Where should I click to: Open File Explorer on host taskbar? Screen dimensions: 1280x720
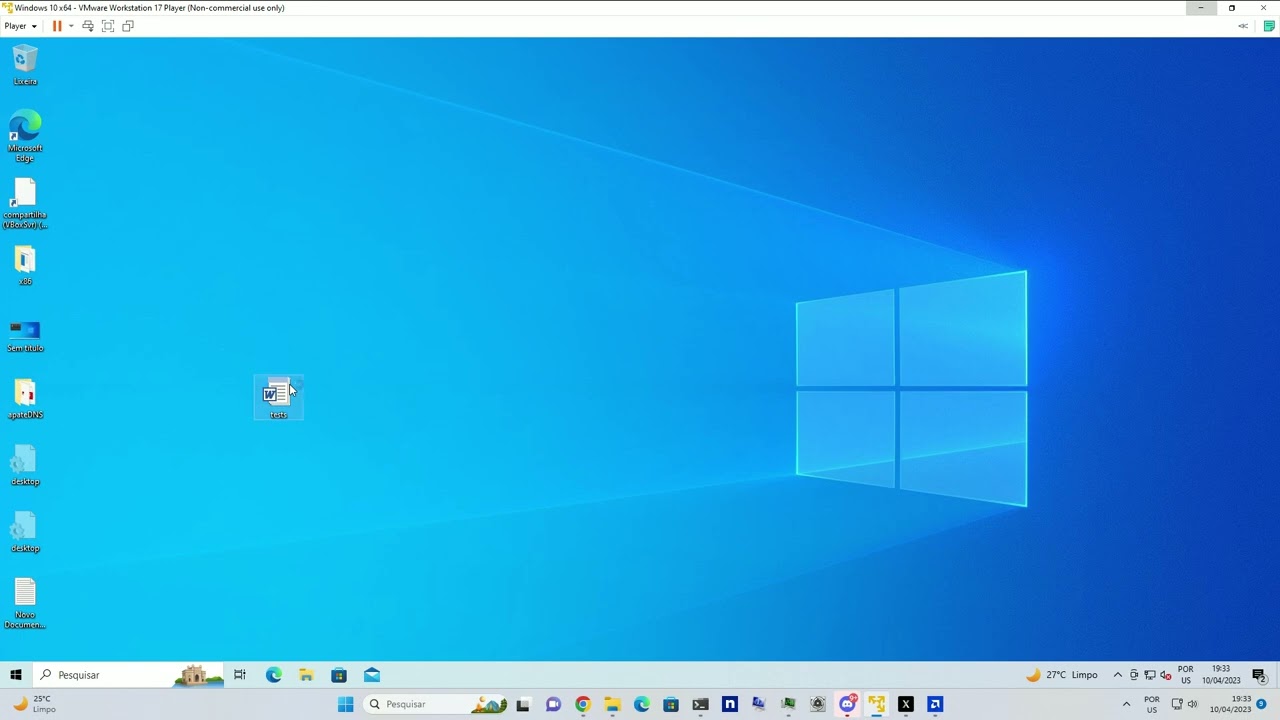(x=612, y=704)
